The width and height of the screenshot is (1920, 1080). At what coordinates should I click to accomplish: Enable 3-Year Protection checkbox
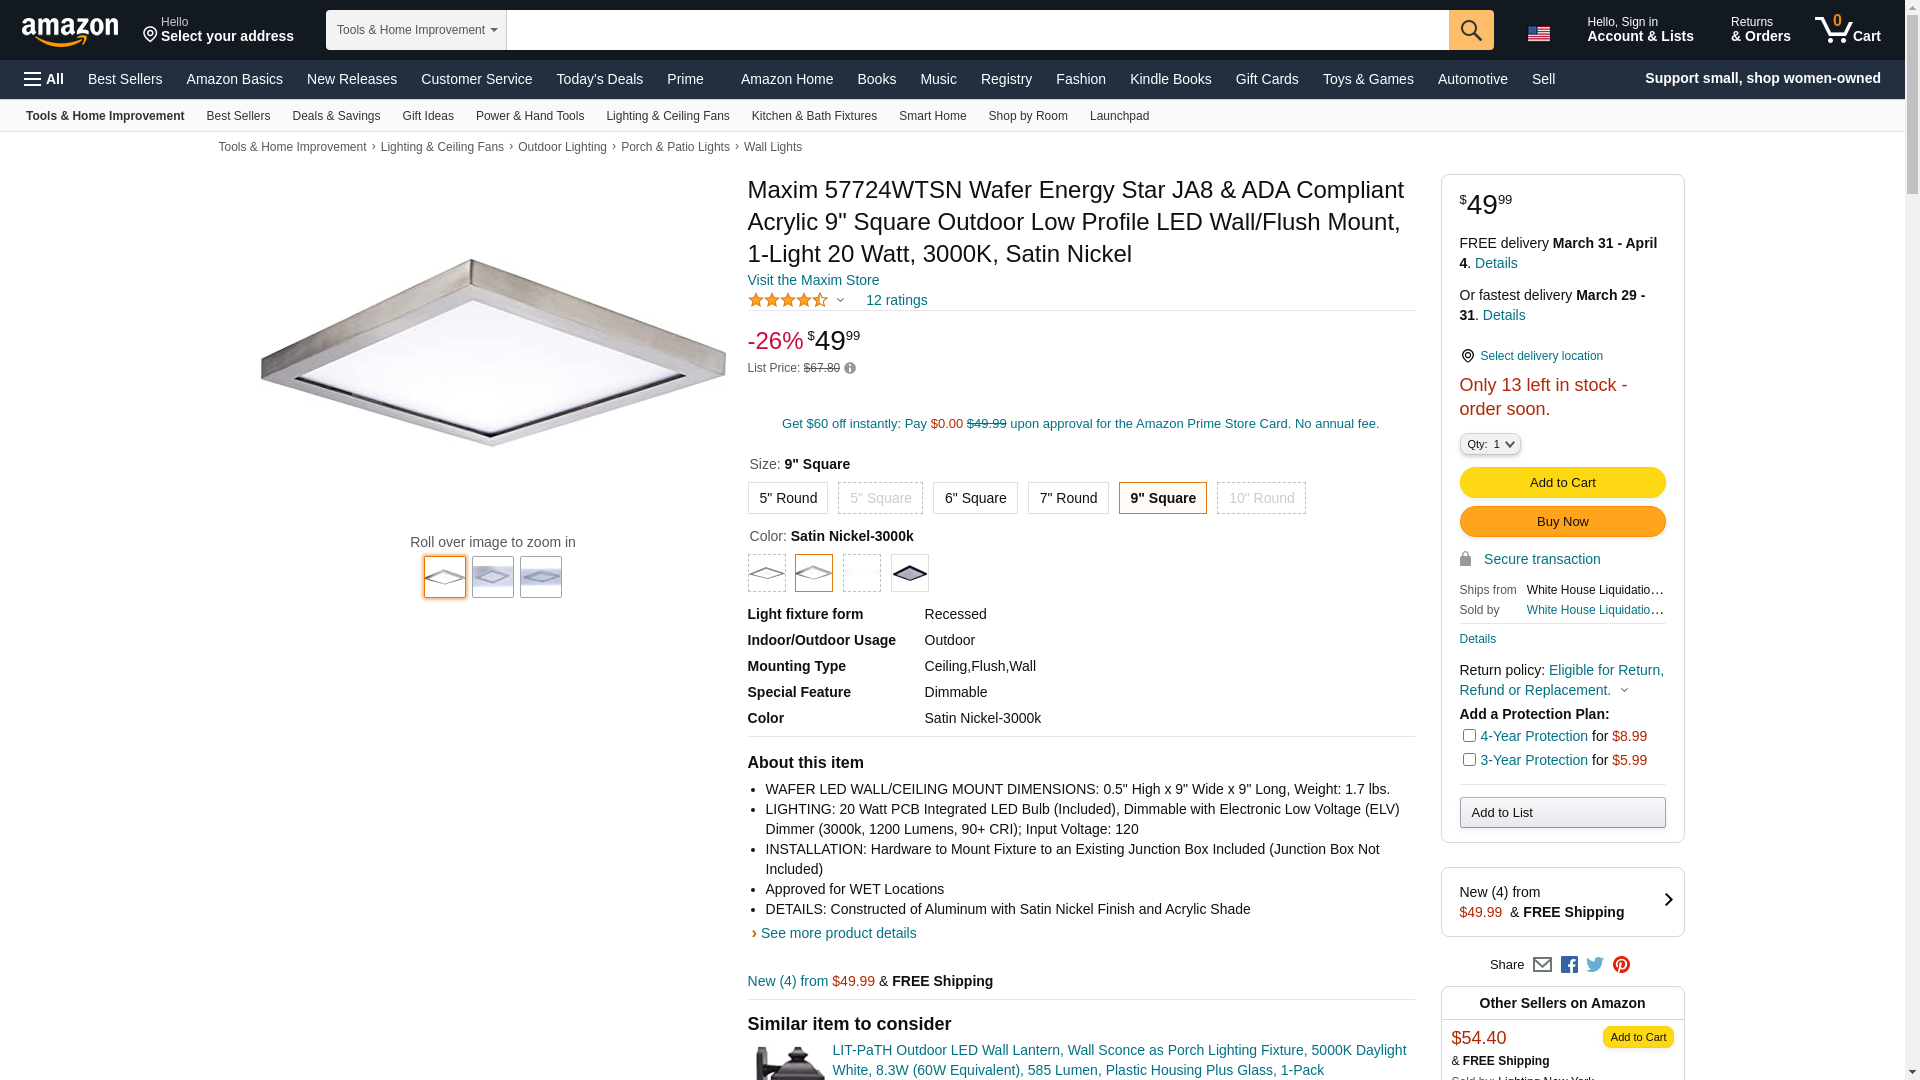[x=1469, y=760]
